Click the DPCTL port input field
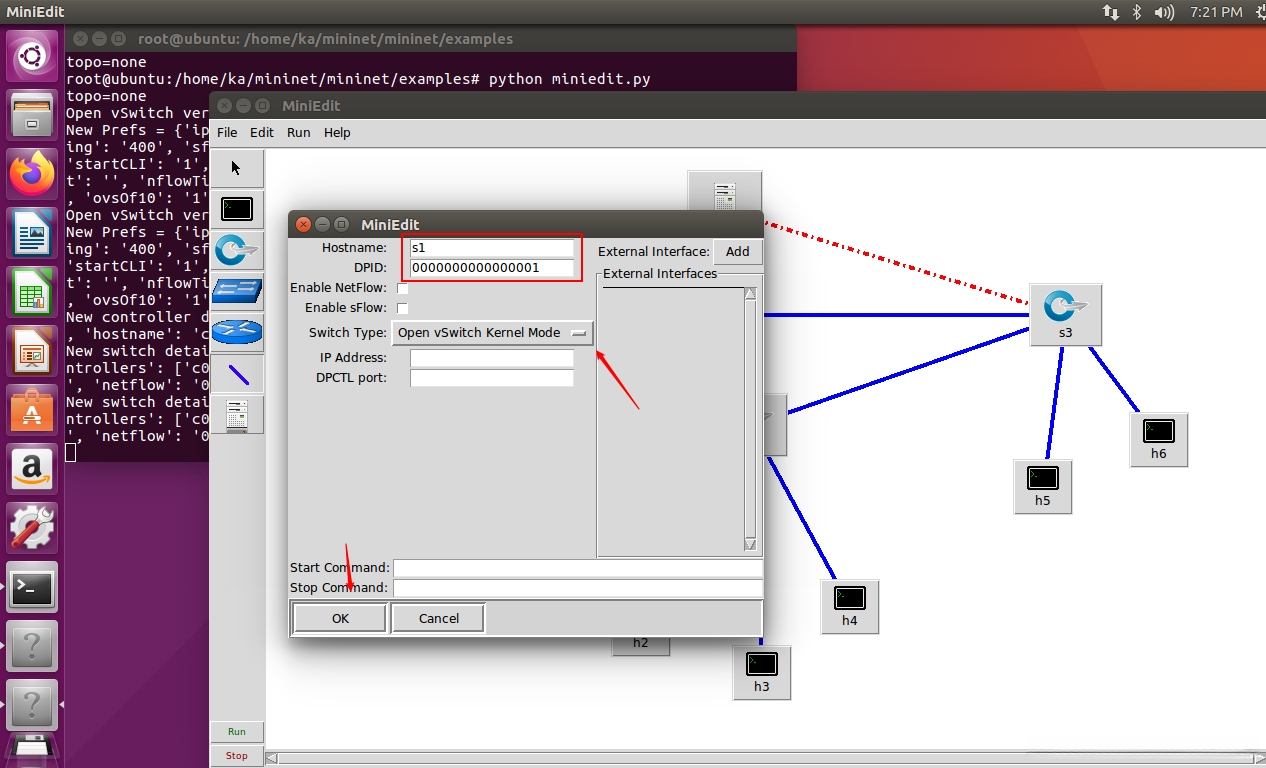This screenshot has width=1266, height=768. pos(492,378)
